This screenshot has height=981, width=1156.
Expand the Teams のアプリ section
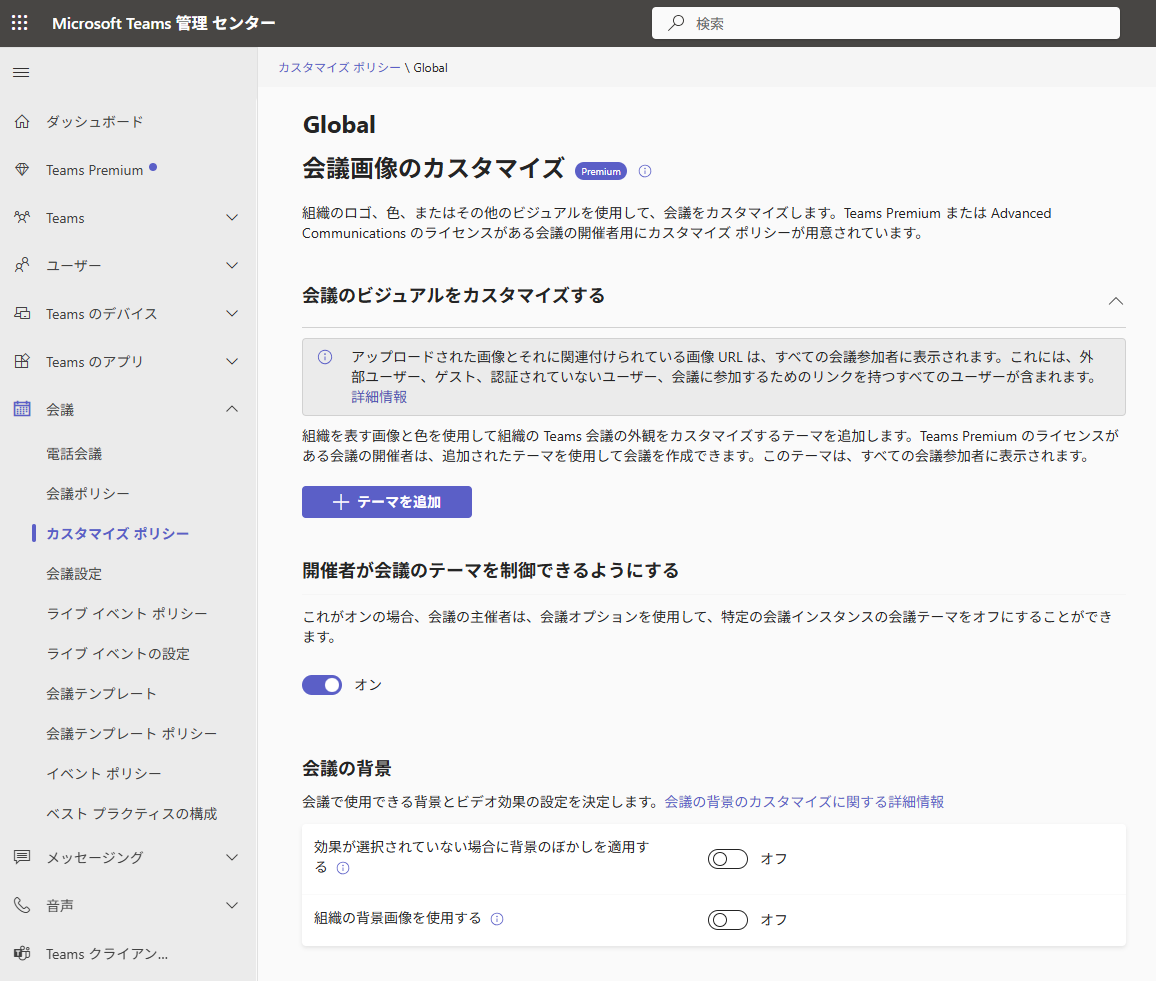tap(232, 361)
